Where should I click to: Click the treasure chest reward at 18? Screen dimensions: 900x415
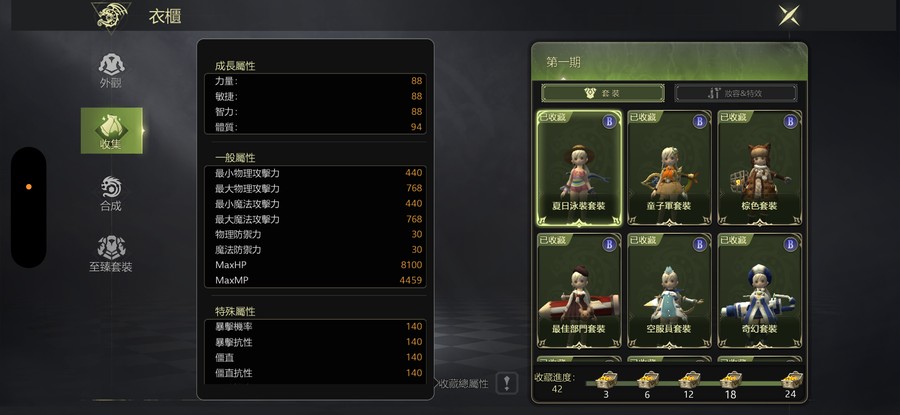tap(731, 381)
